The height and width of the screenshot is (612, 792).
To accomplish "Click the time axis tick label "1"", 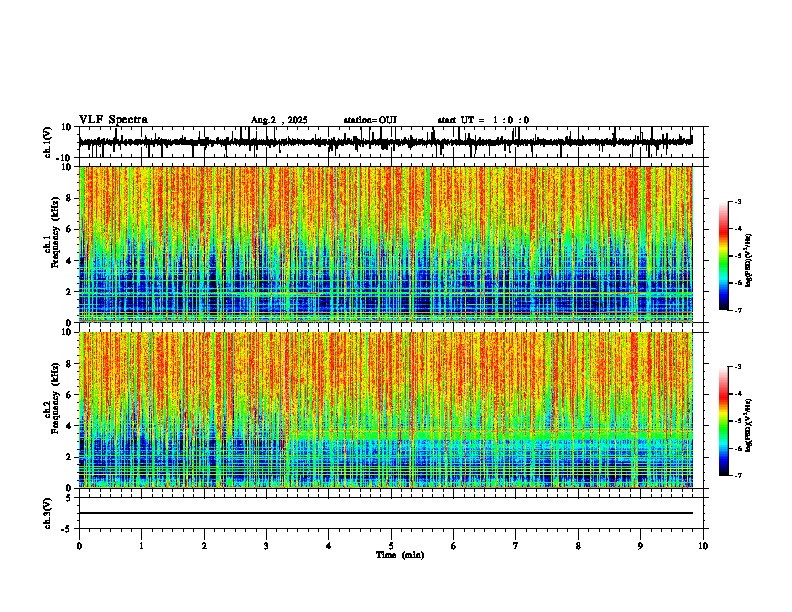I will (x=141, y=546).
